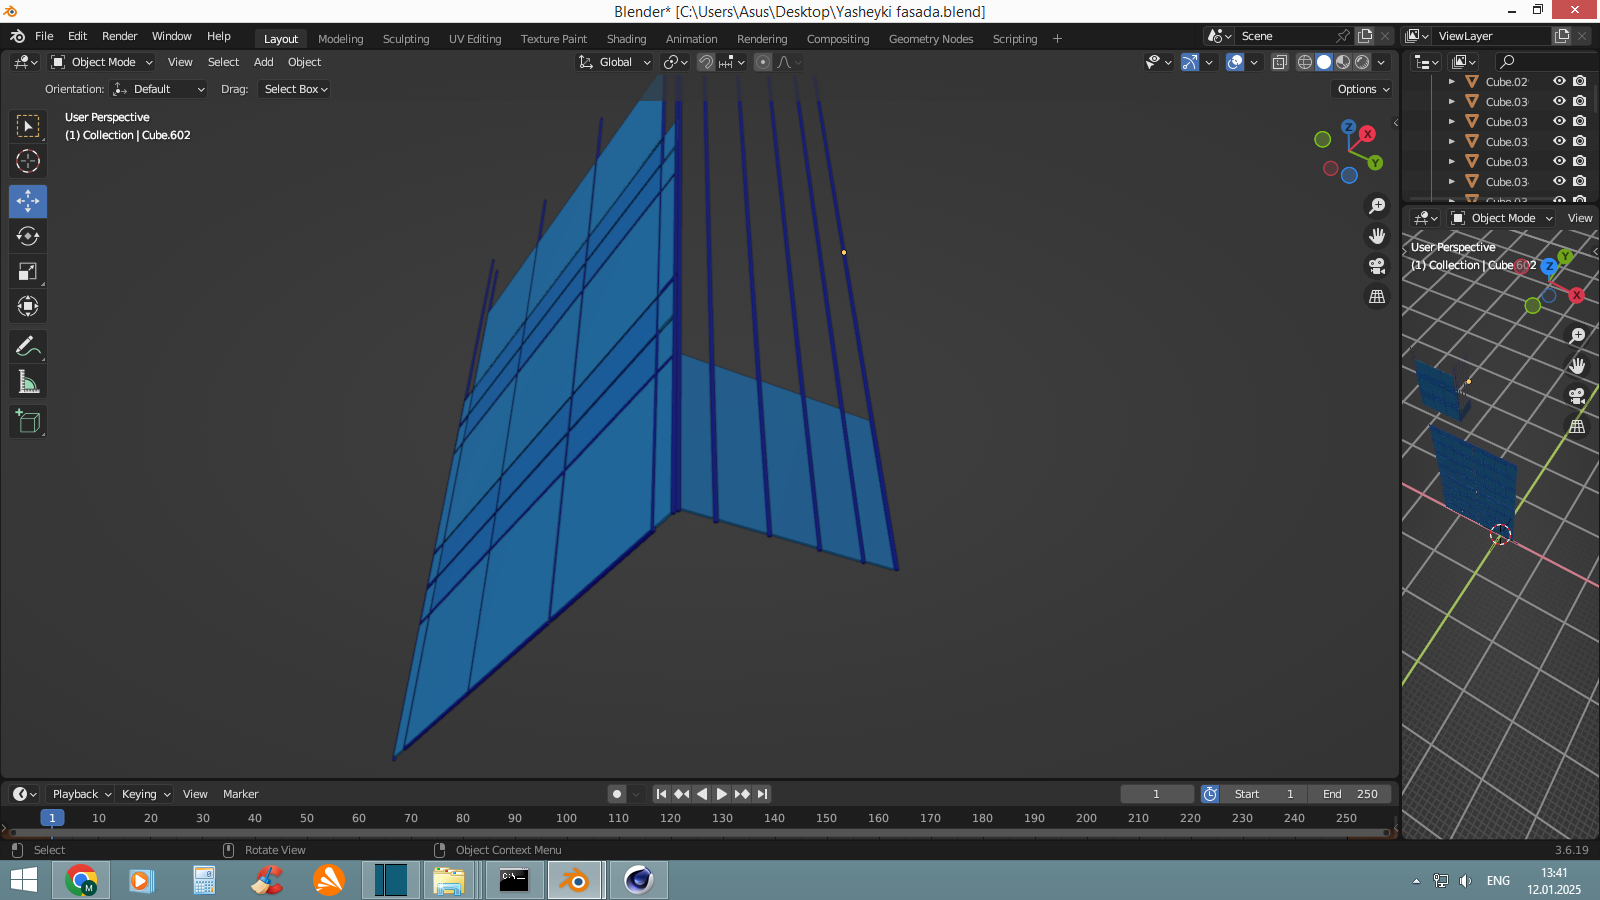Select the Rotate tool
Screen dimensions: 1600x900
click(28, 237)
